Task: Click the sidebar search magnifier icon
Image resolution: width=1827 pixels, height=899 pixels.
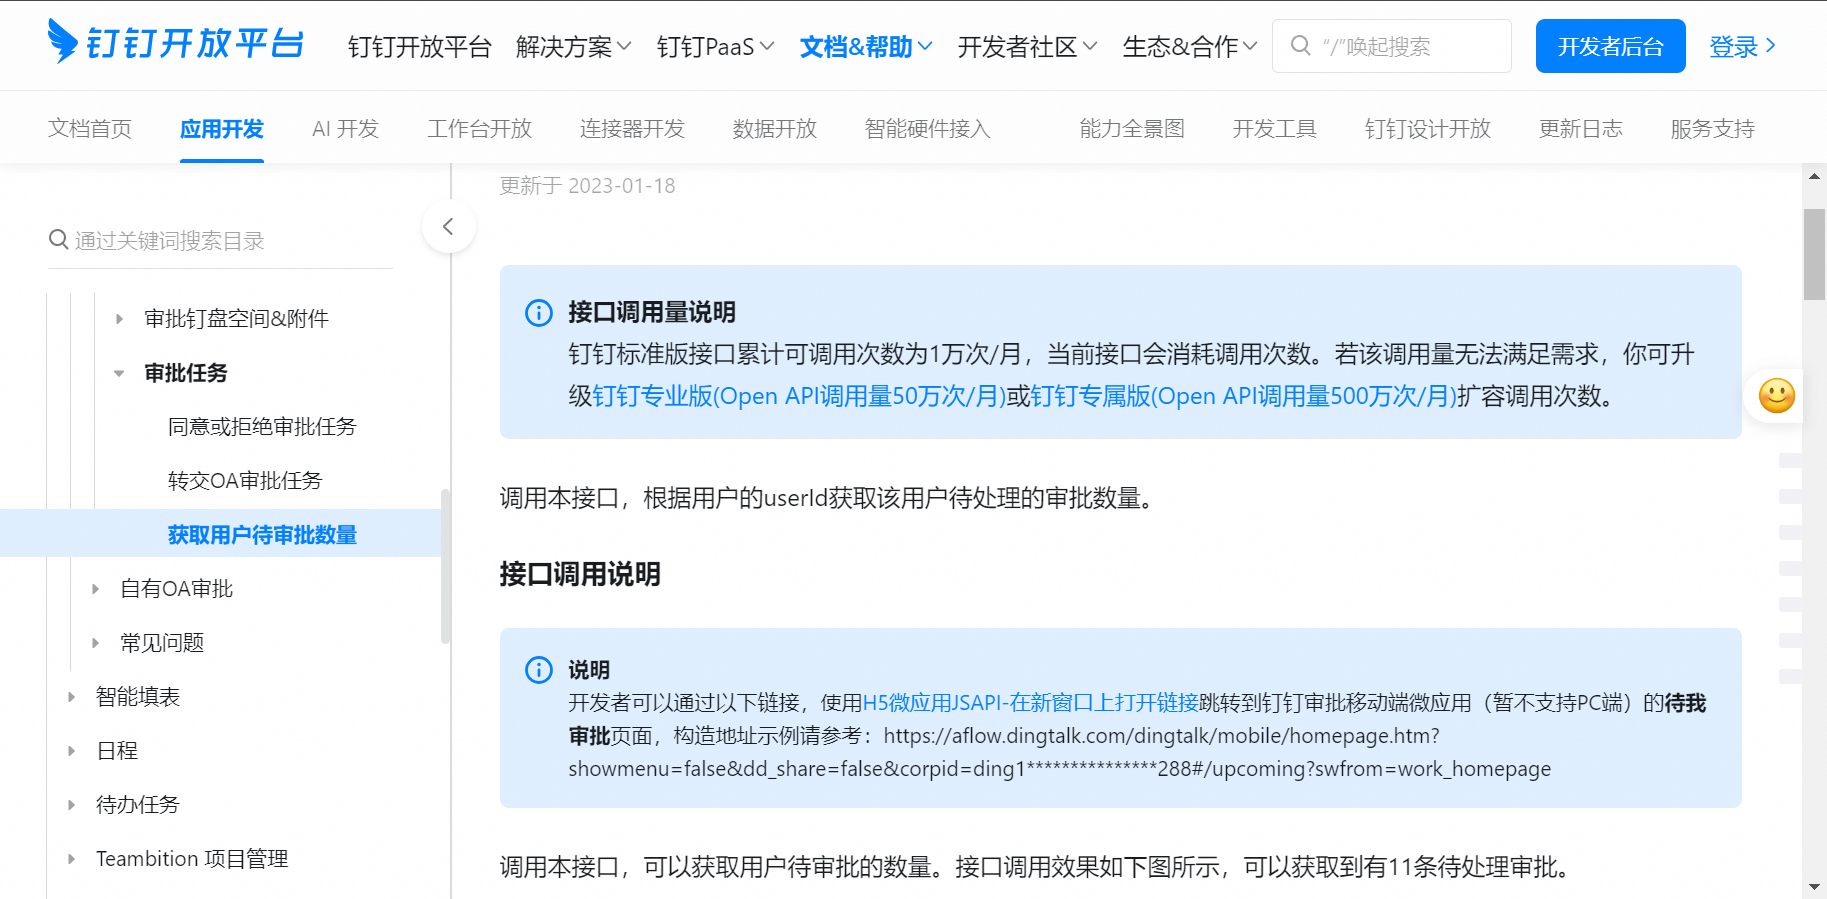Action: coord(59,240)
